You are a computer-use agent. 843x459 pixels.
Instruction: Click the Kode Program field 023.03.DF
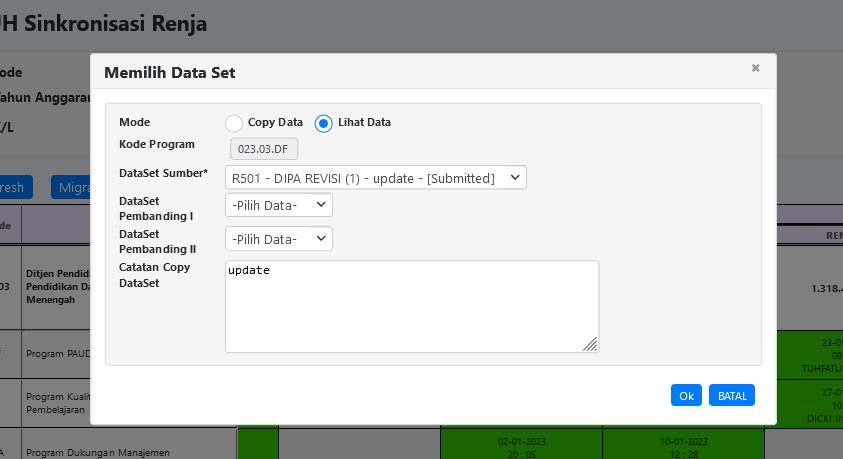261,149
